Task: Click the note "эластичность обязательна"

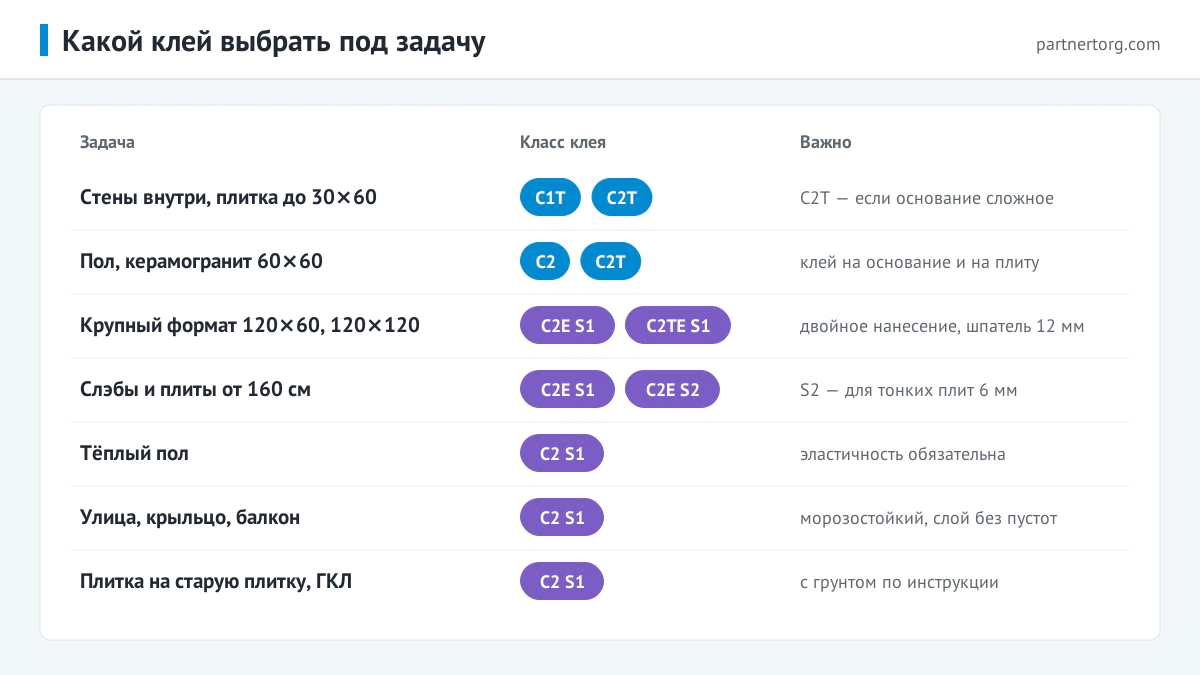Action: click(903, 454)
